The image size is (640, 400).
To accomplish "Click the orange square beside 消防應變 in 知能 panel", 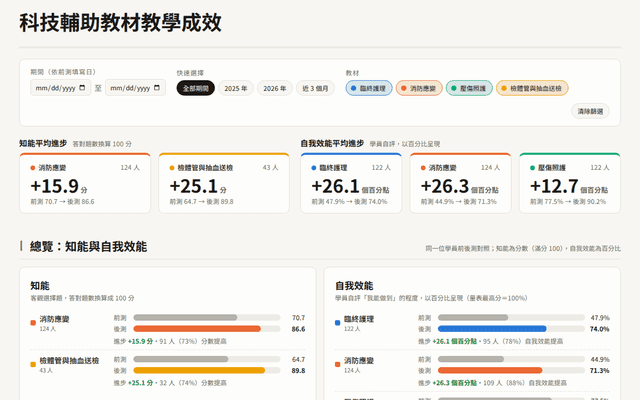I will click(33, 323).
